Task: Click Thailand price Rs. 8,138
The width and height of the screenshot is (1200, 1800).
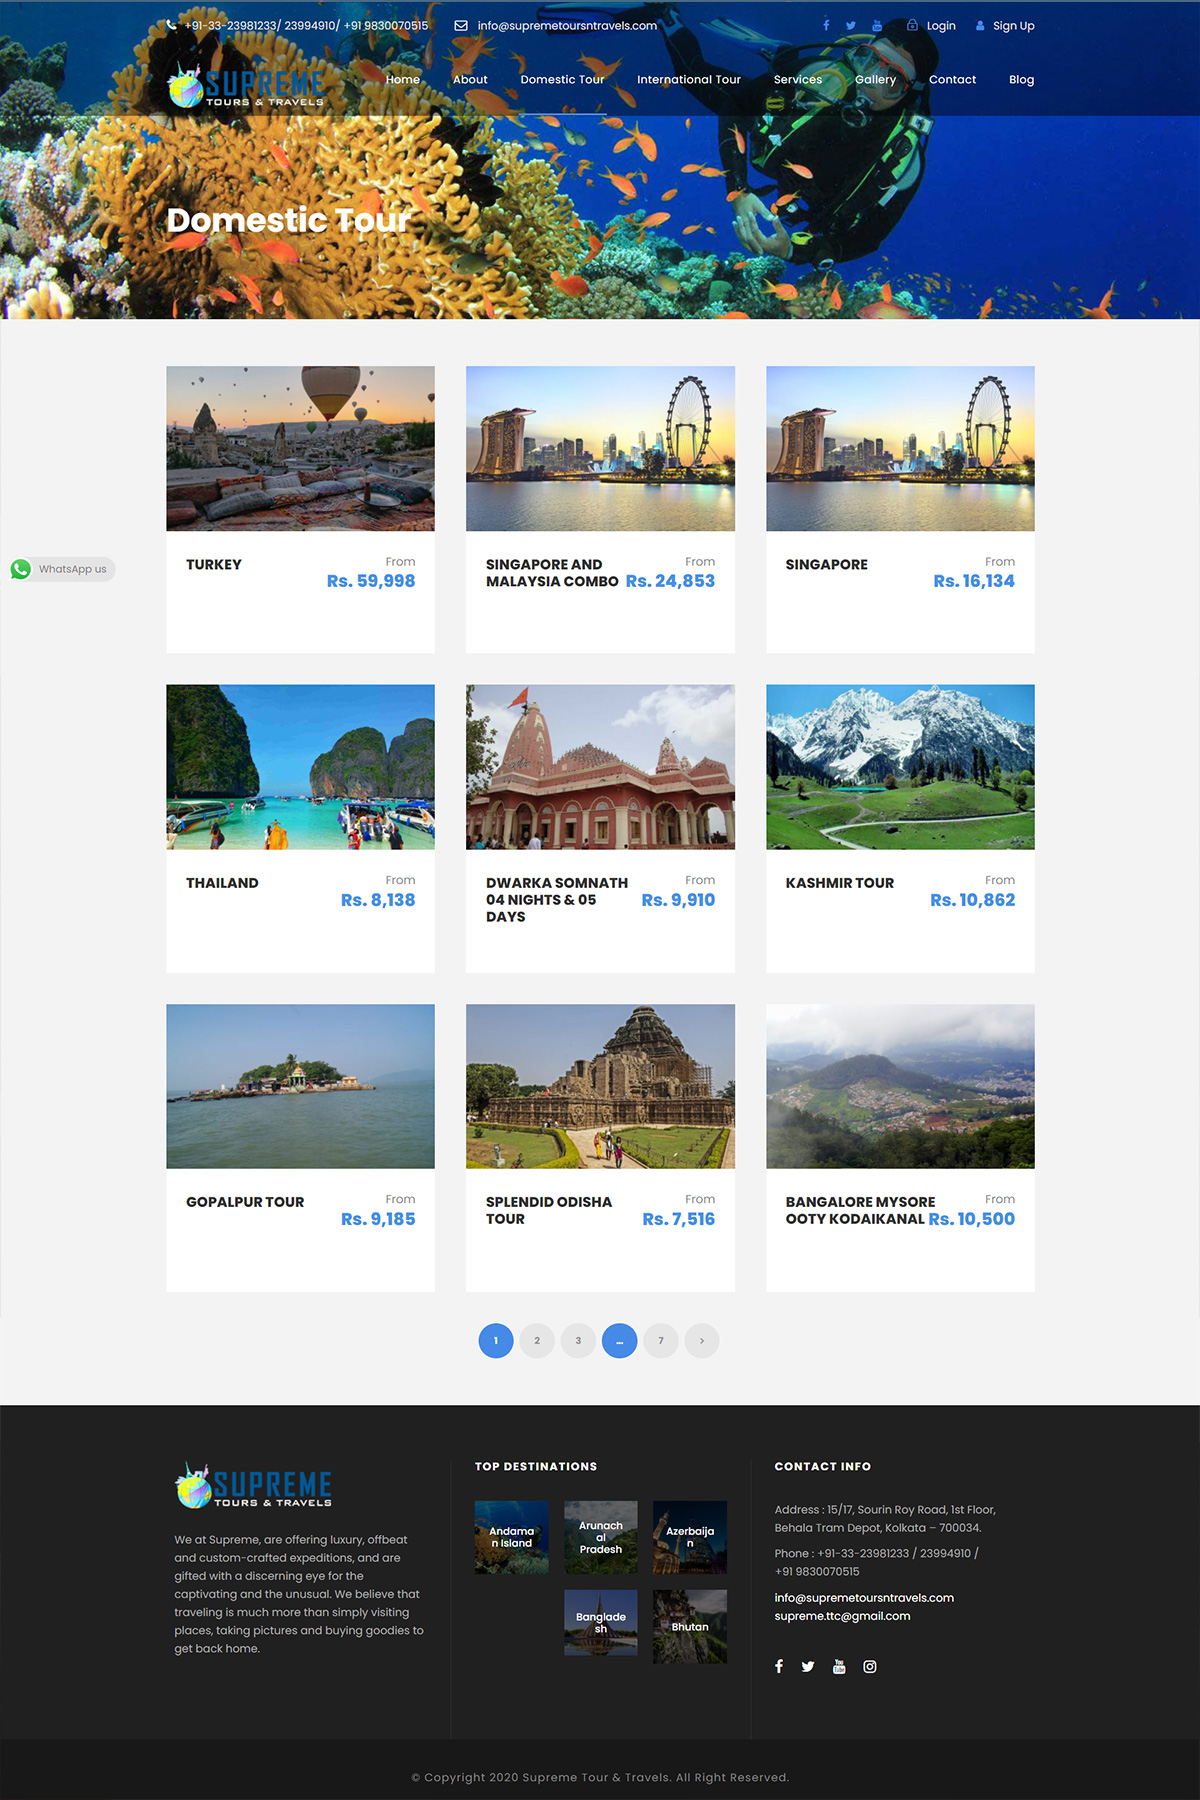Action: click(378, 900)
